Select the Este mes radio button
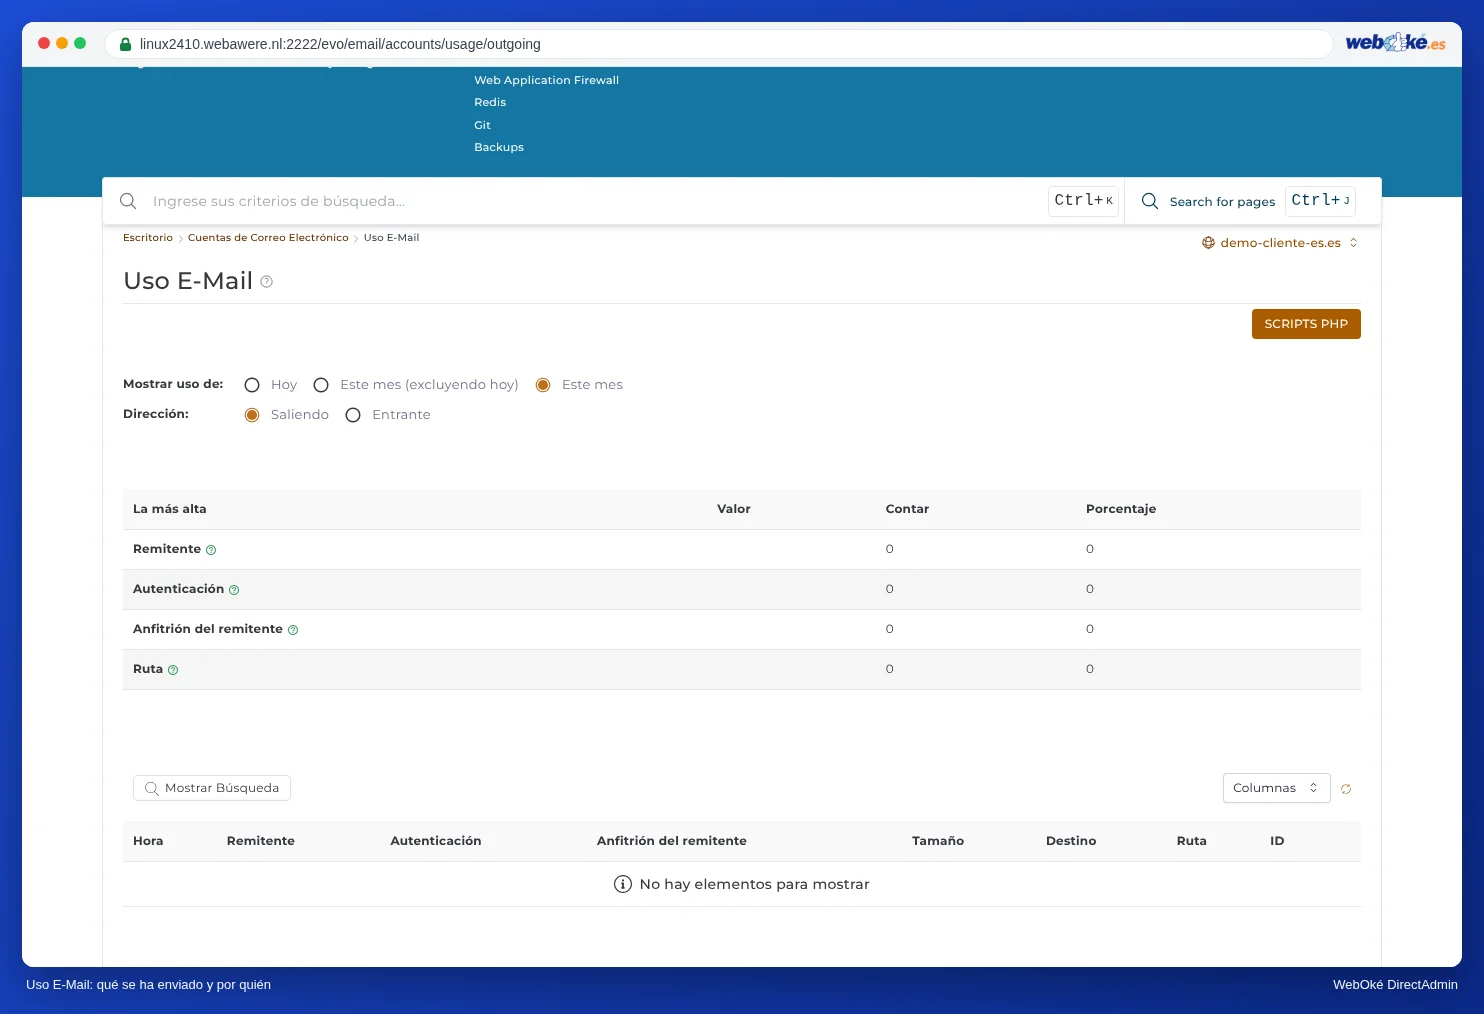The image size is (1484, 1014). point(543,385)
